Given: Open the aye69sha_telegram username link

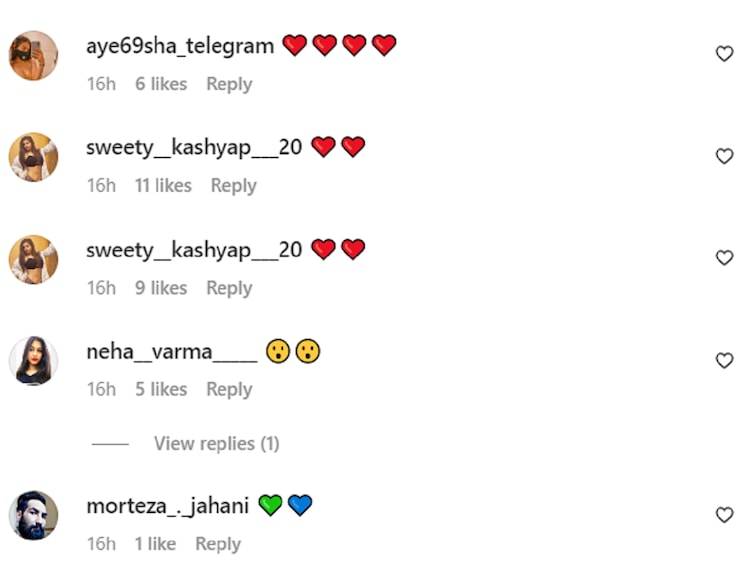Looking at the screenshot, I should [x=180, y=46].
